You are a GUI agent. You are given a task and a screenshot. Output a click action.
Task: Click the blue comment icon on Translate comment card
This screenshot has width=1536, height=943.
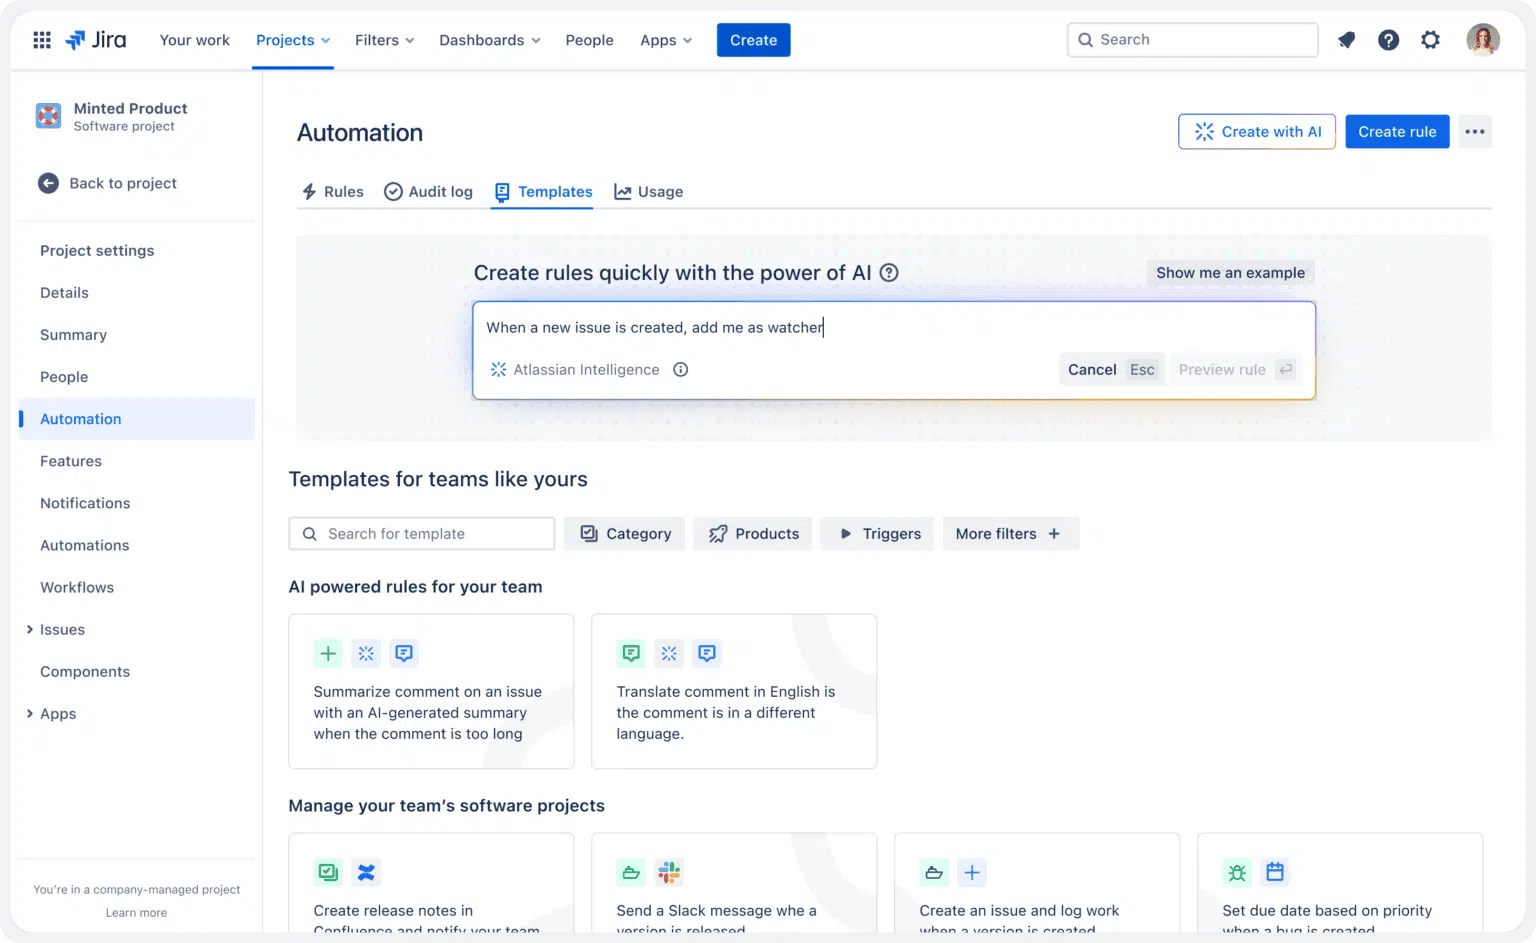coord(707,654)
